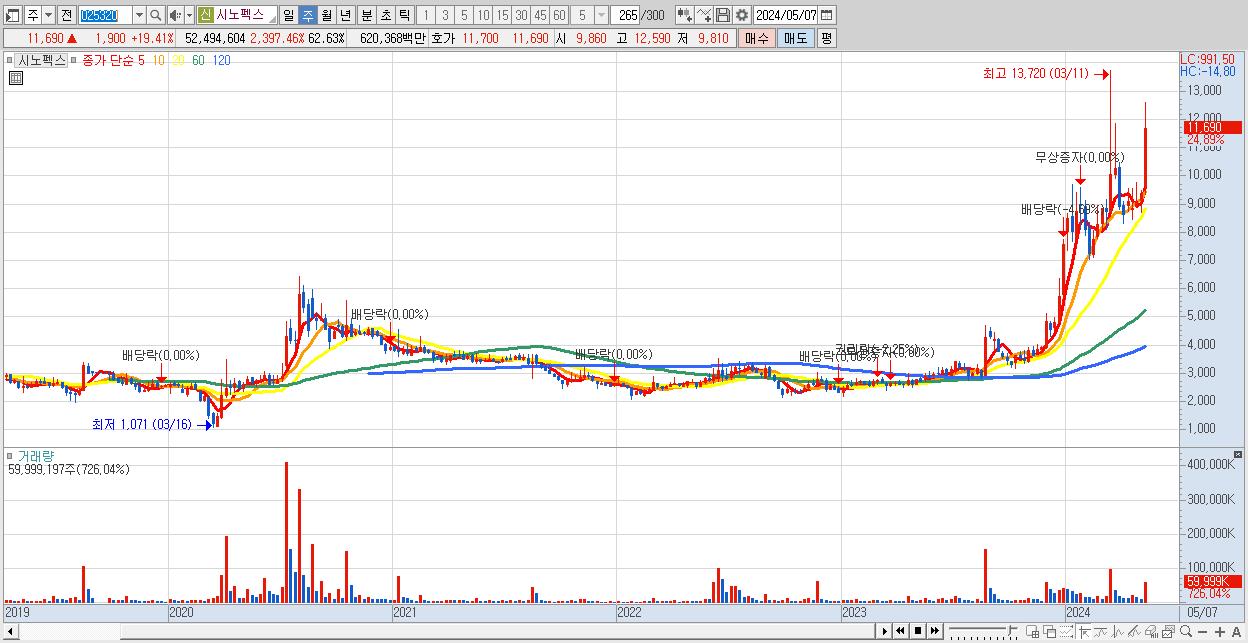Select the 30 interval button
The width and height of the screenshot is (1248, 643).
pos(521,15)
